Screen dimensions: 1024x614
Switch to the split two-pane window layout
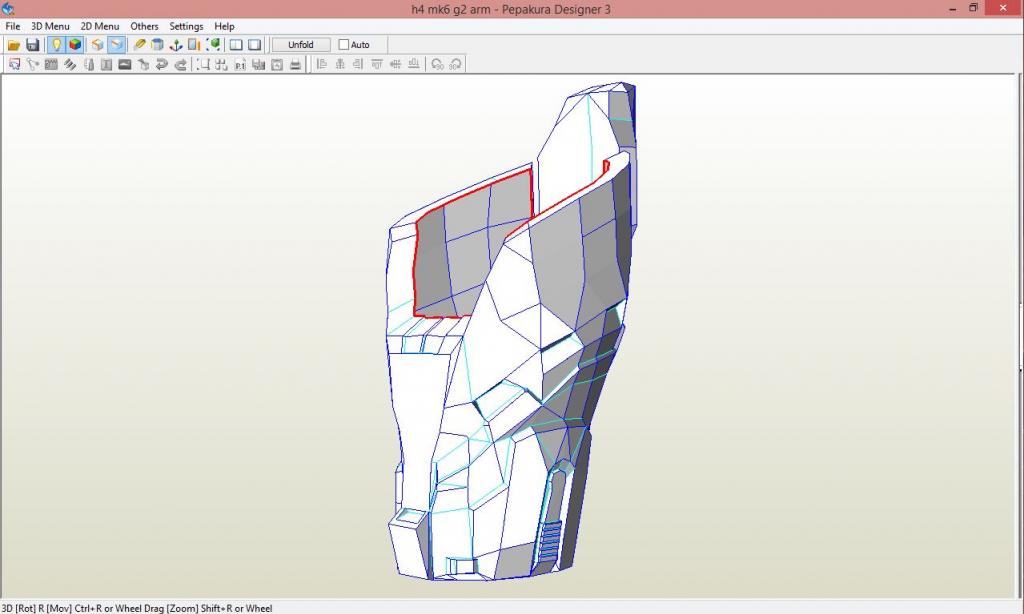pyautogui.click(x=236, y=44)
